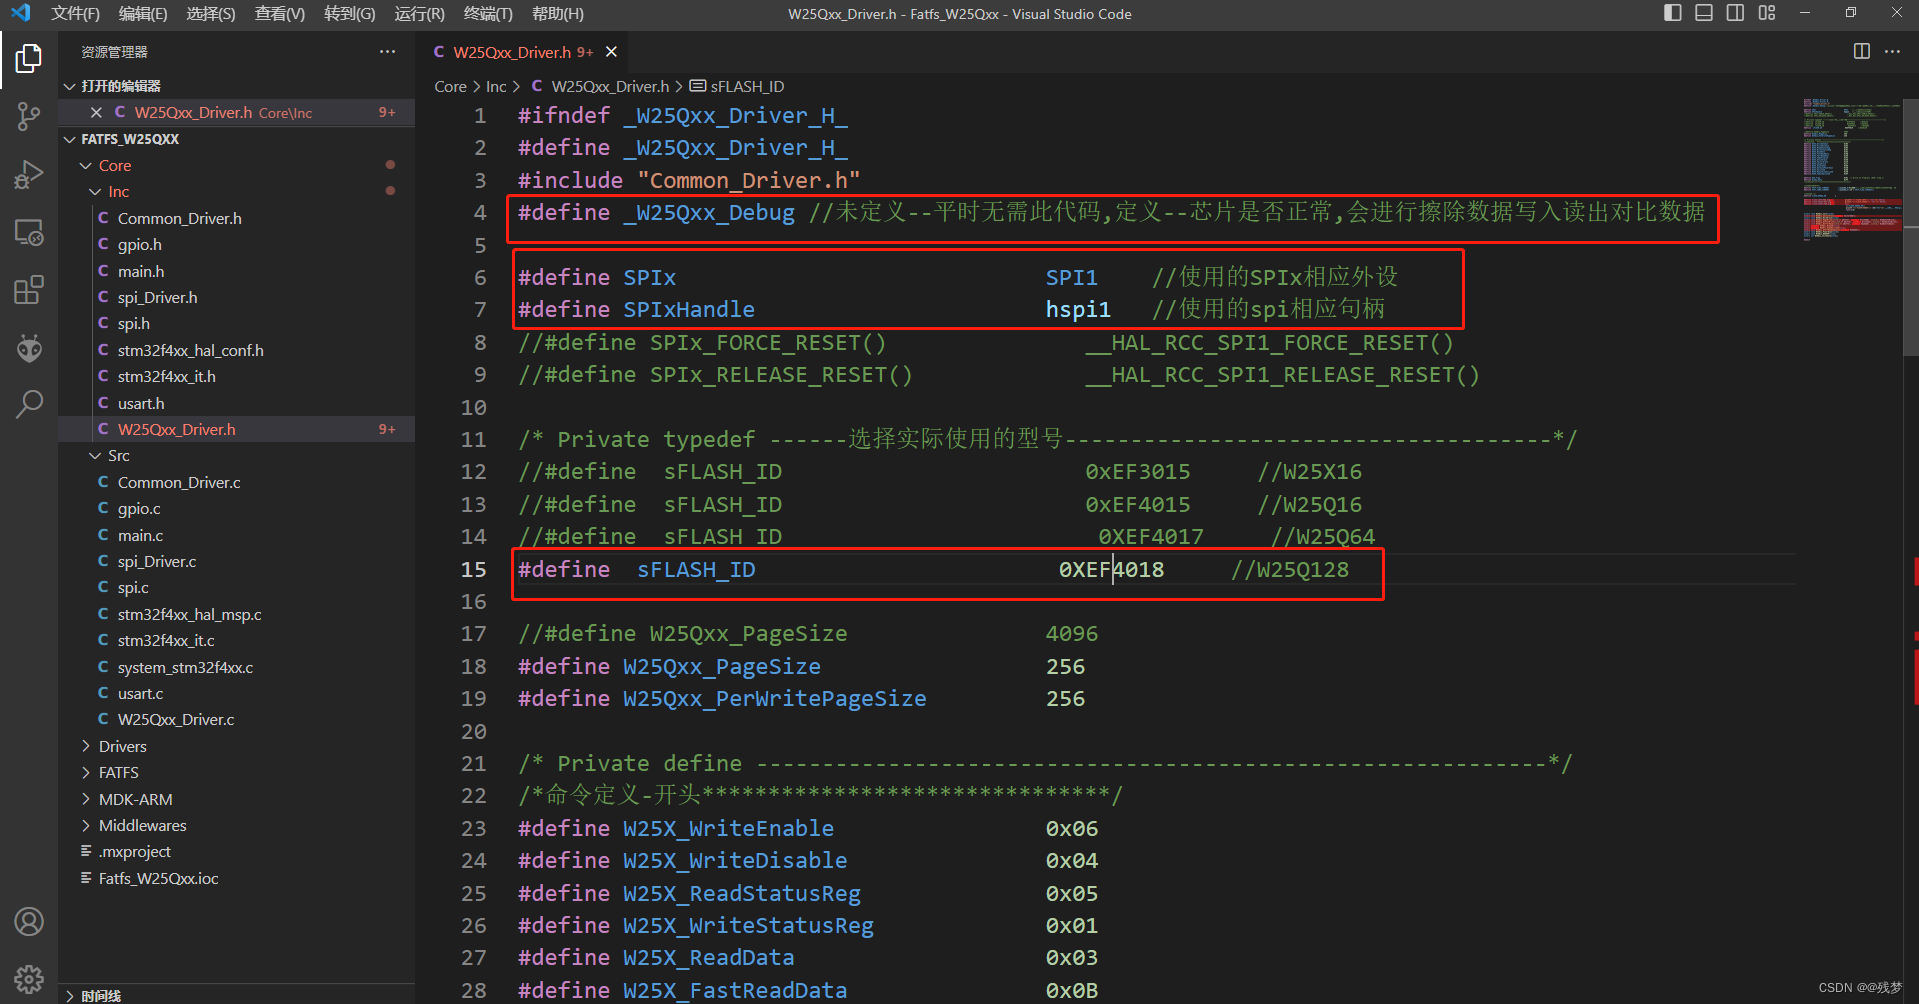Open customize layout icon
1919x1004 pixels.
[x=1767, y=13]
